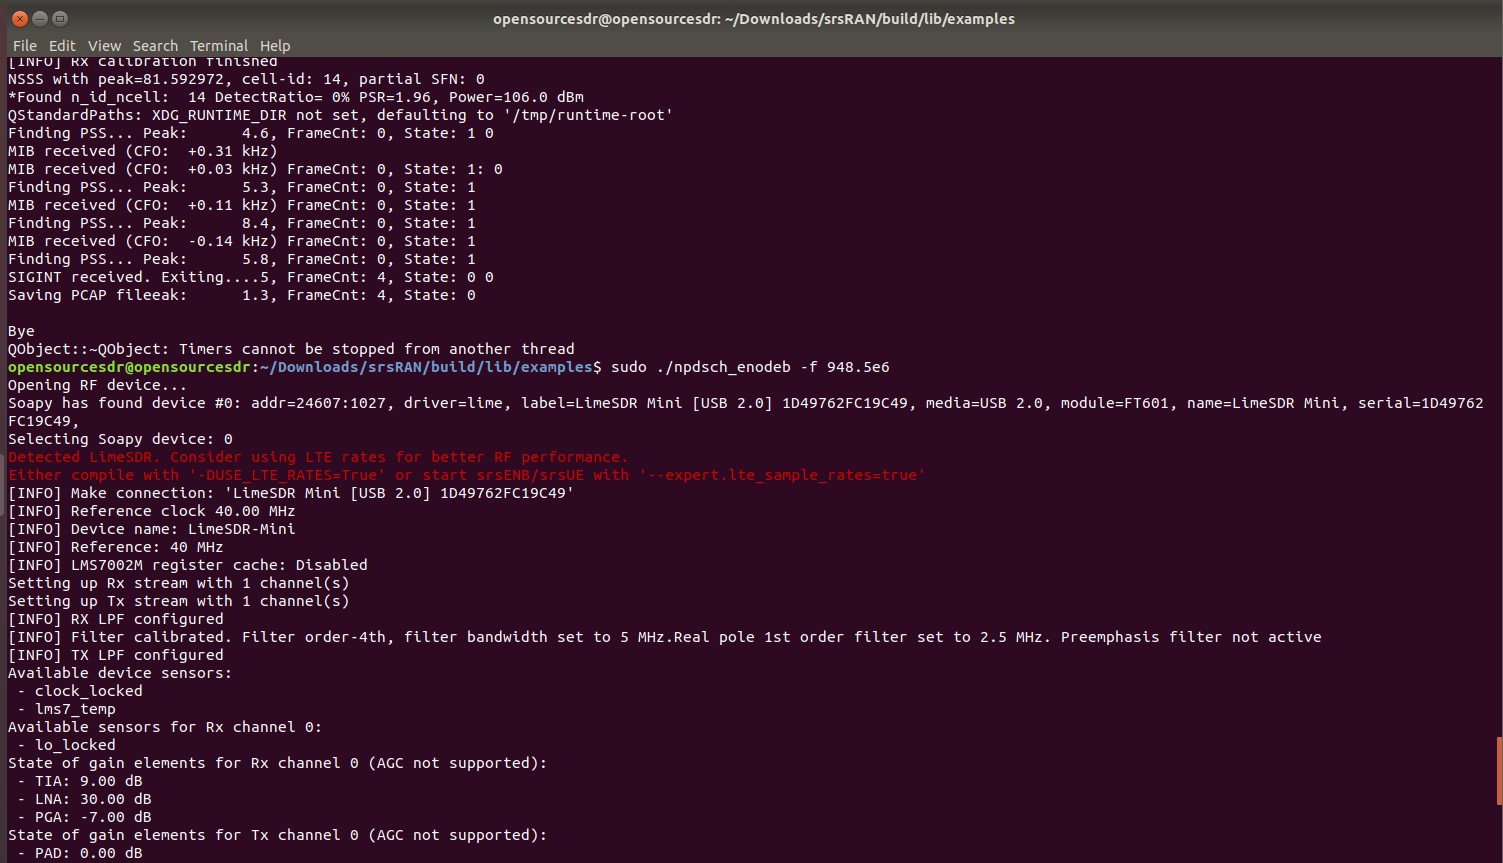Click the 'MIB received (CFO: +0.03 kHz)' line
The width and height of the screenshot is (1503, 863).
(255, 169)
